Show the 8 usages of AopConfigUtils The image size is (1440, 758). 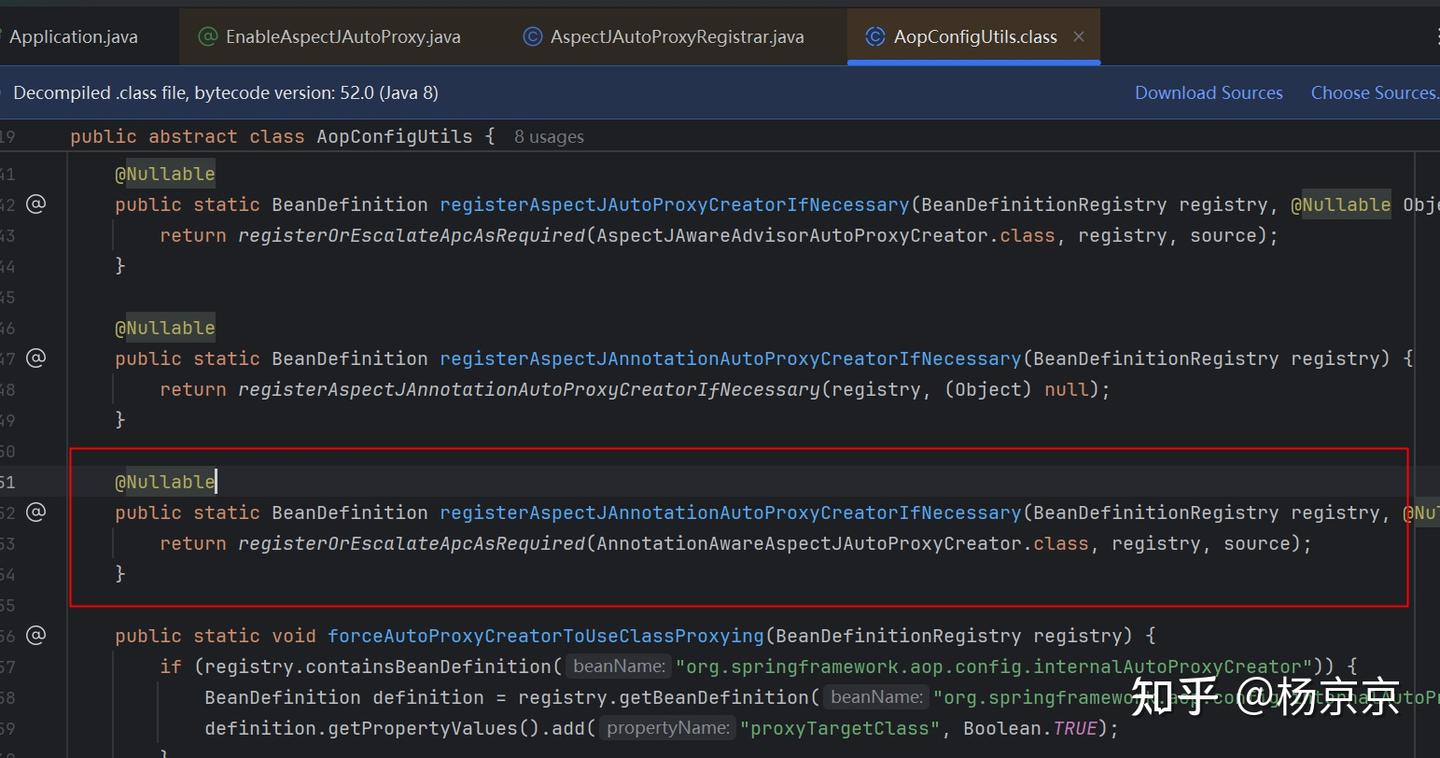click(x=548, y=137)
